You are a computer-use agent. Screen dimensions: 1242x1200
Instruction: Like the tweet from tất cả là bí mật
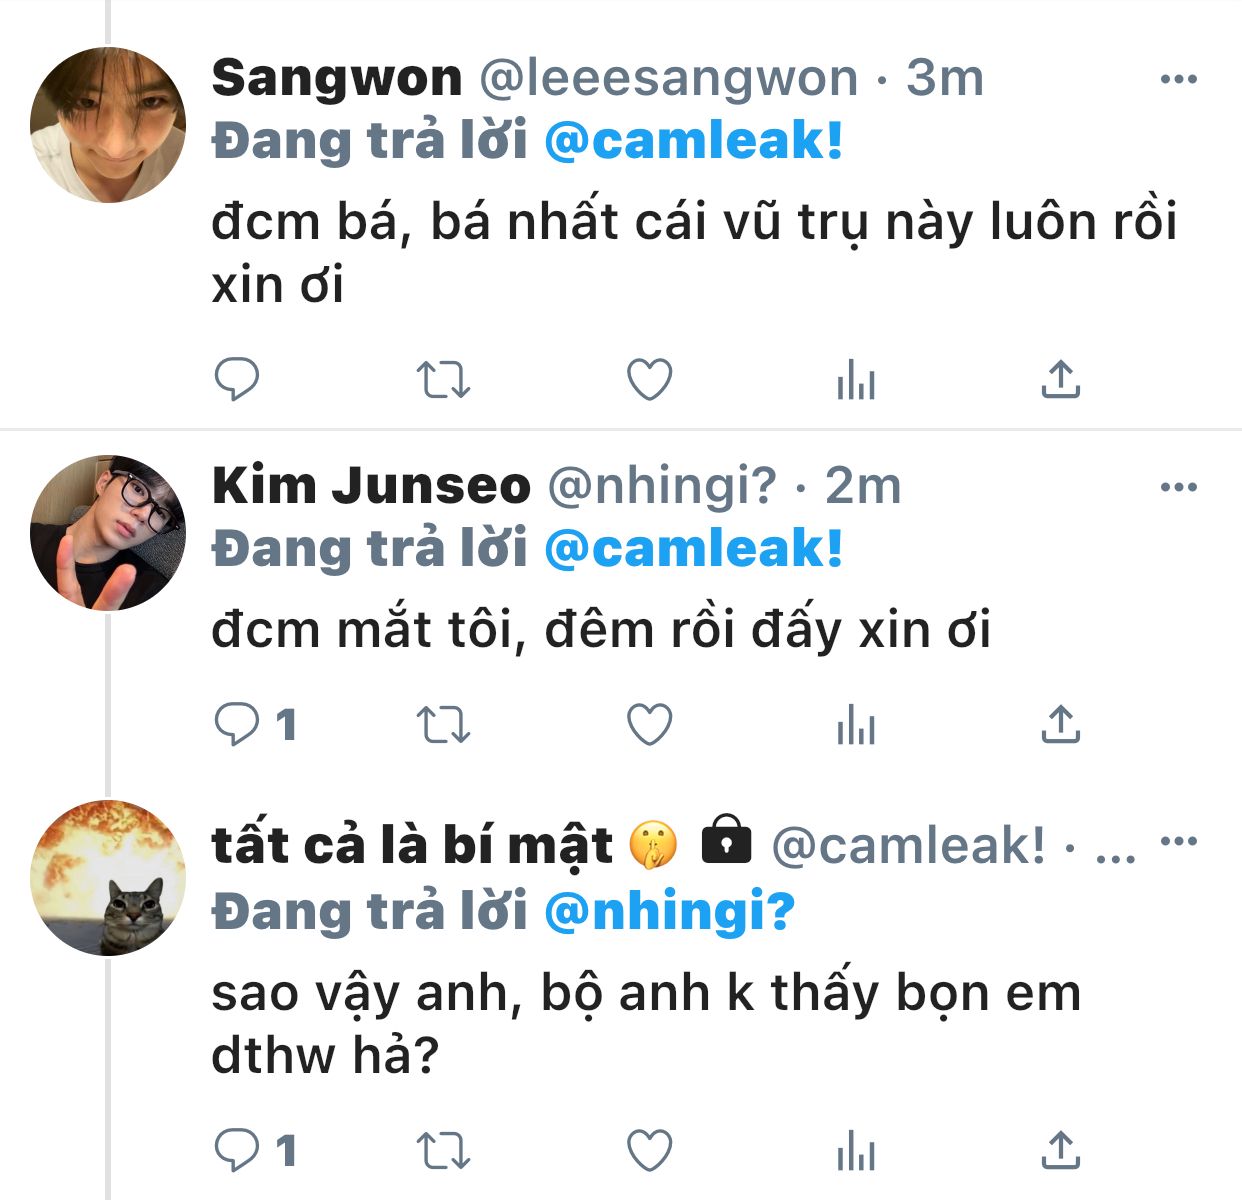point(649,1151)
